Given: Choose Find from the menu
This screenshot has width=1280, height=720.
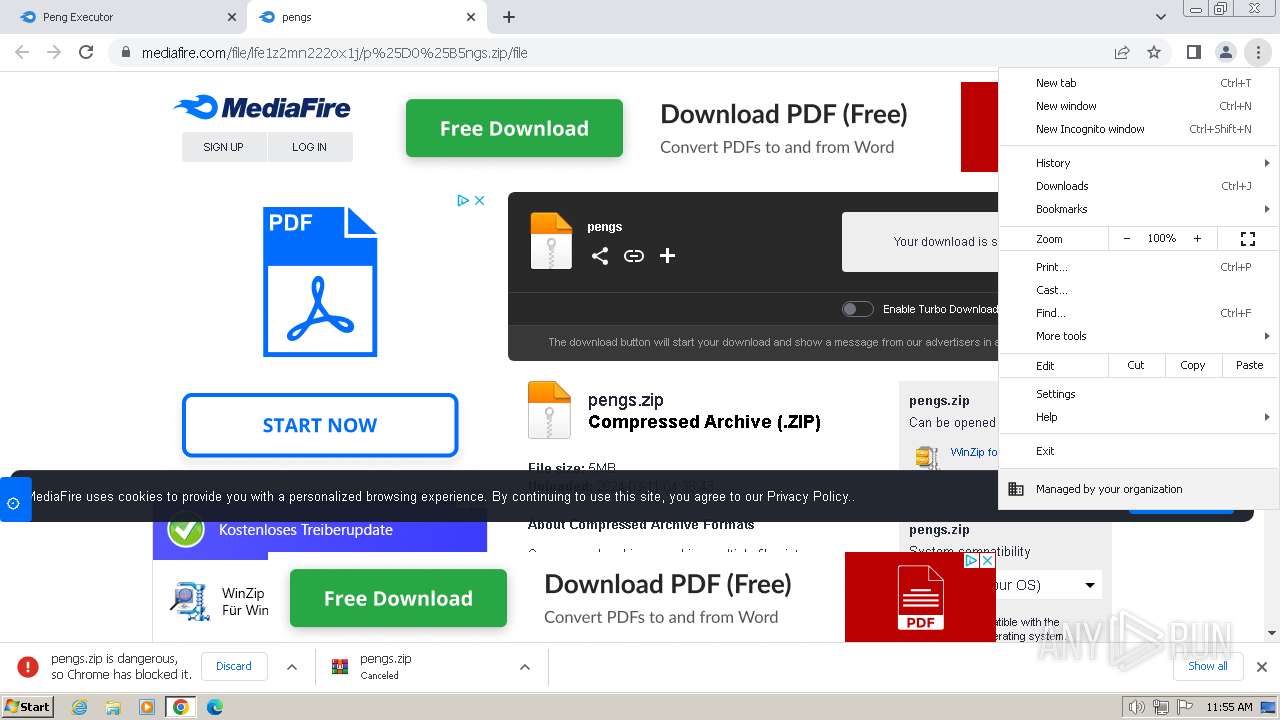Looking at the screenshot, I should (x=1139, y=313).
